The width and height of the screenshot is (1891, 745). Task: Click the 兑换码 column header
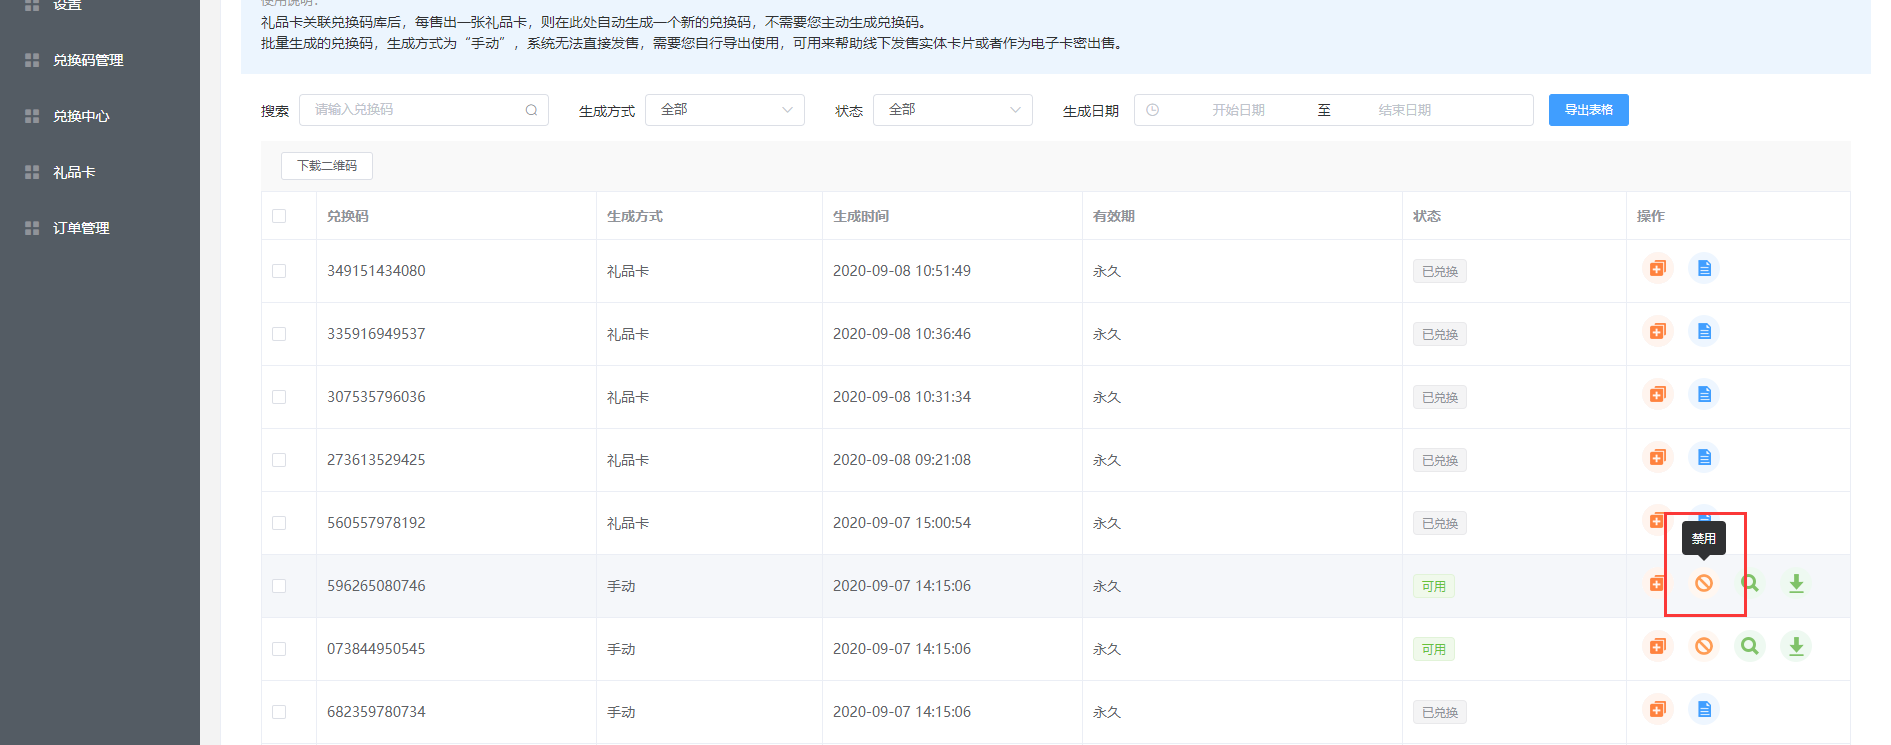click(x=347, y=216)
